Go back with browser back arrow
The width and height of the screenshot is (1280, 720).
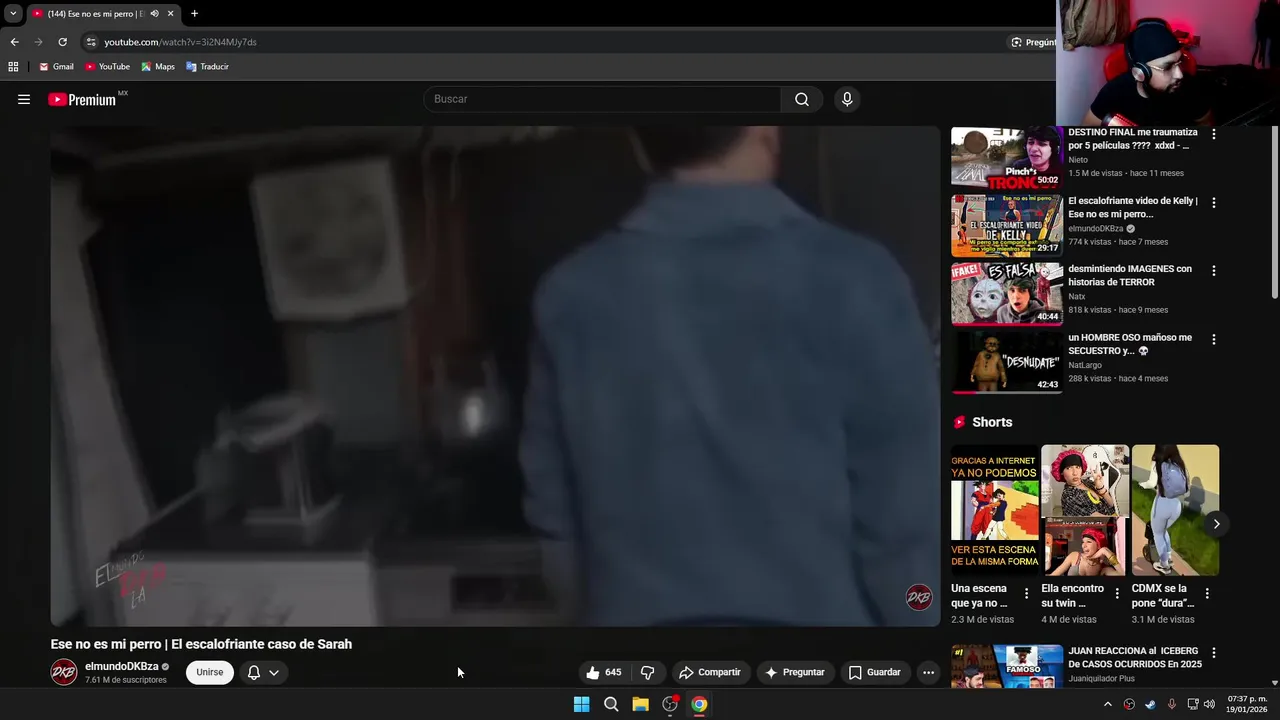coord(14,42)
